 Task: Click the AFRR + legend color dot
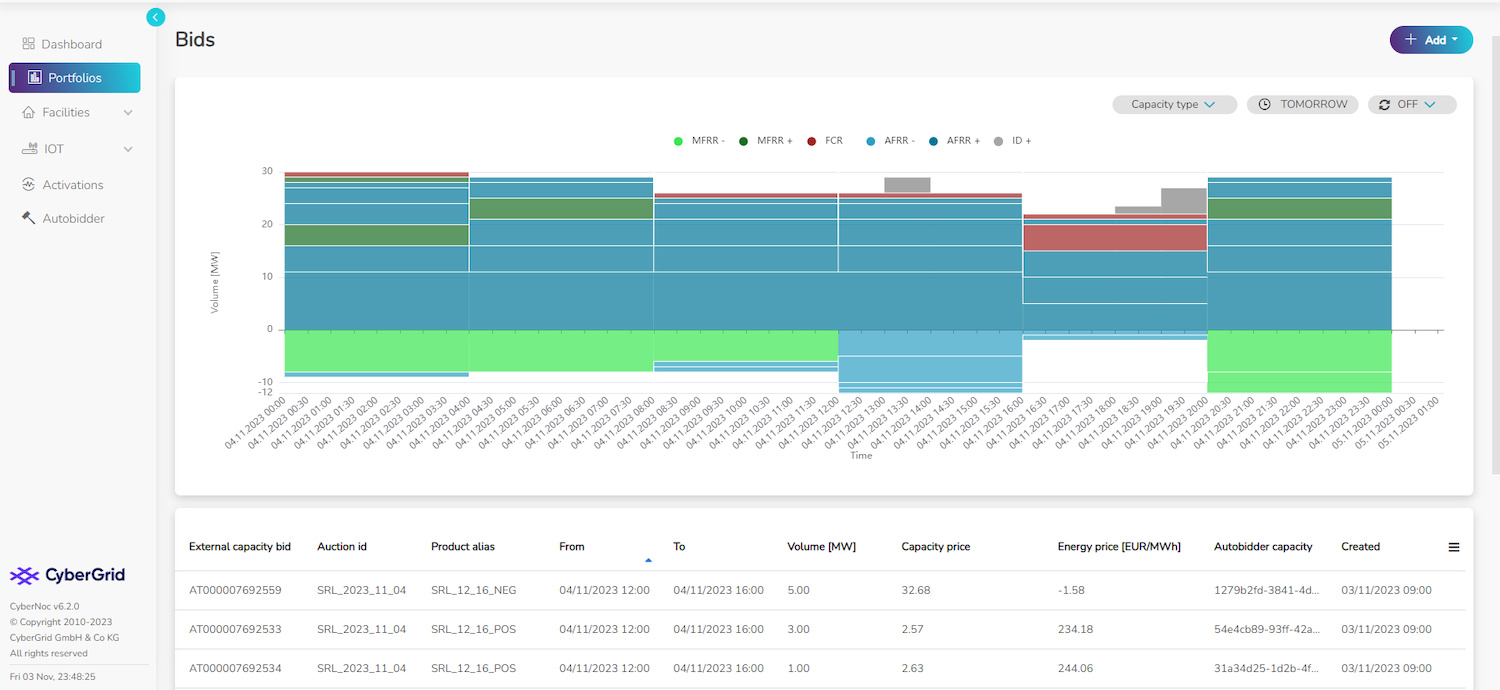click(934, 141)
